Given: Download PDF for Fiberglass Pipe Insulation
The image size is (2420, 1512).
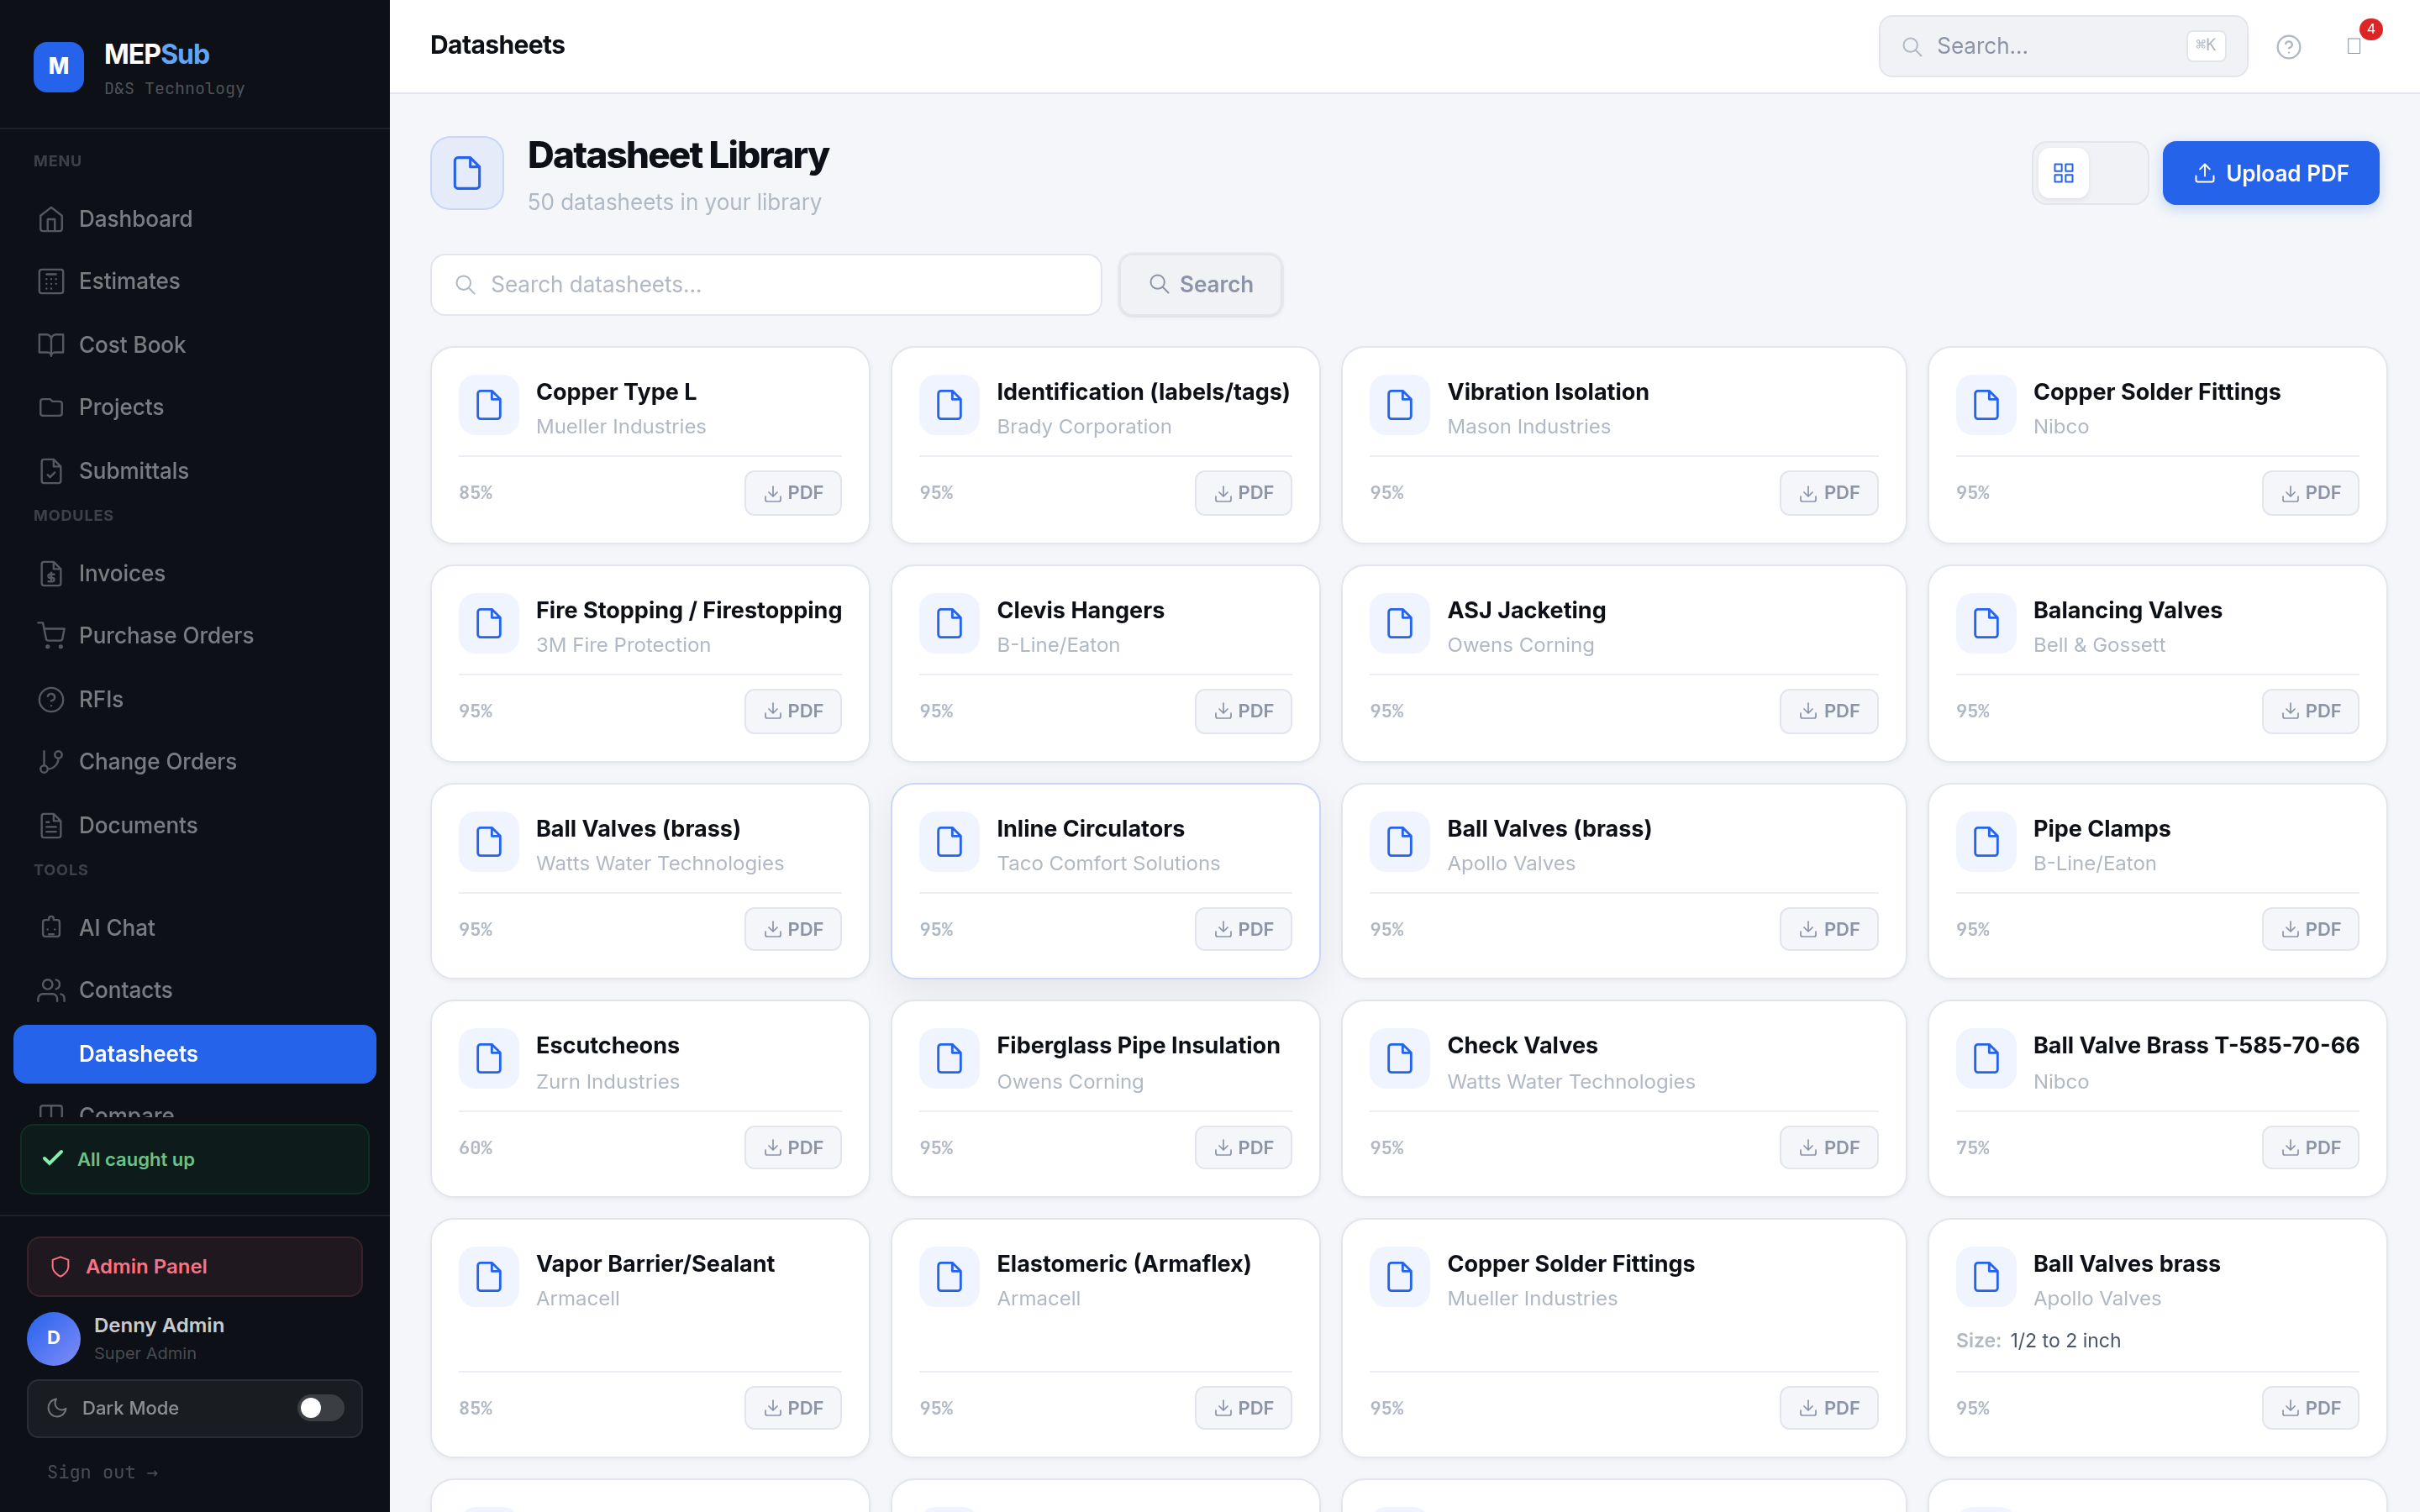Looking at the screenshot, I should pyautogui.click(x=1243, y=1148).
